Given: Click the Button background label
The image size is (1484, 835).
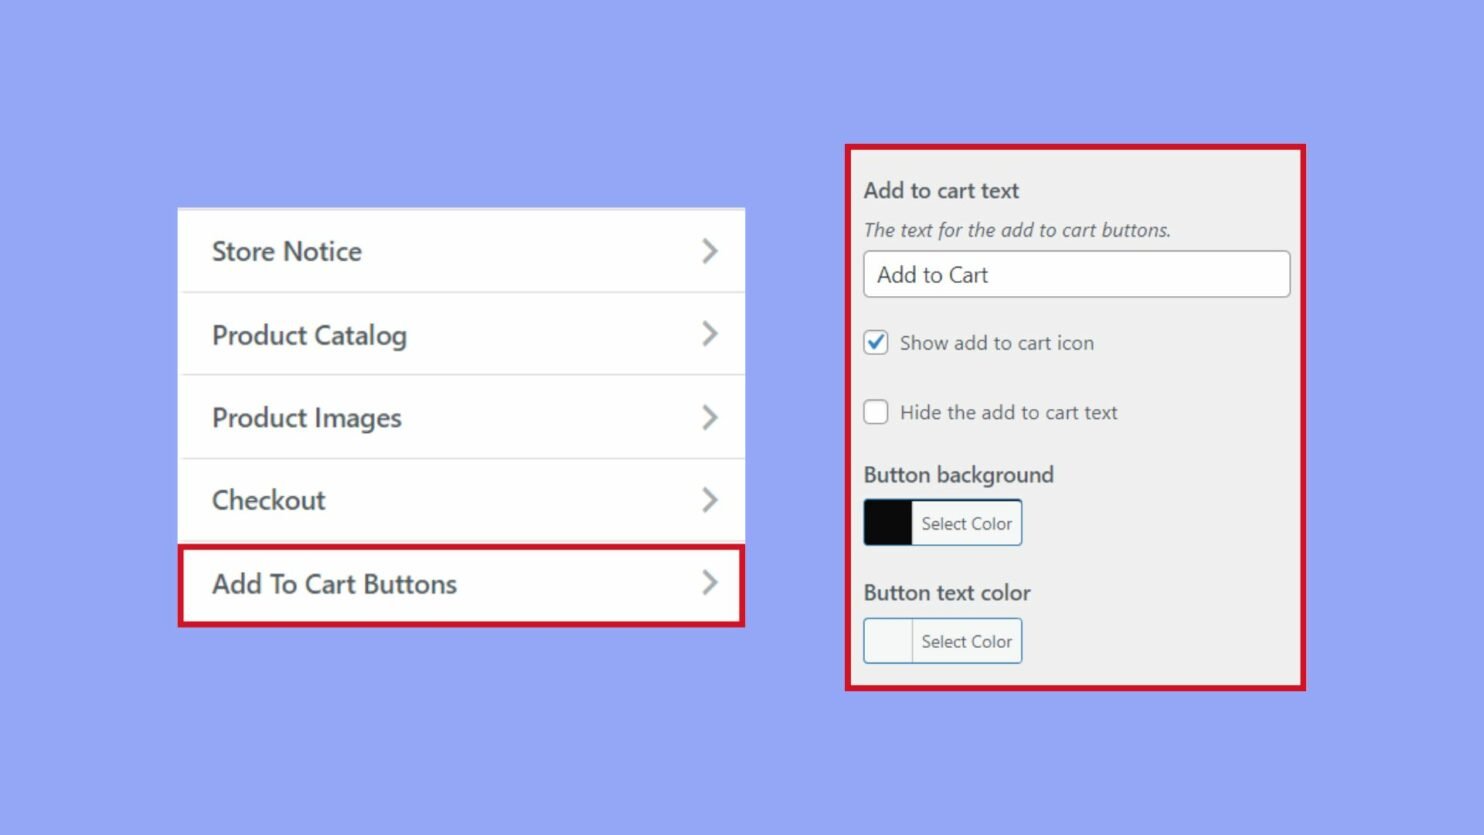Looking at the screenshot, I should [959, 474].
